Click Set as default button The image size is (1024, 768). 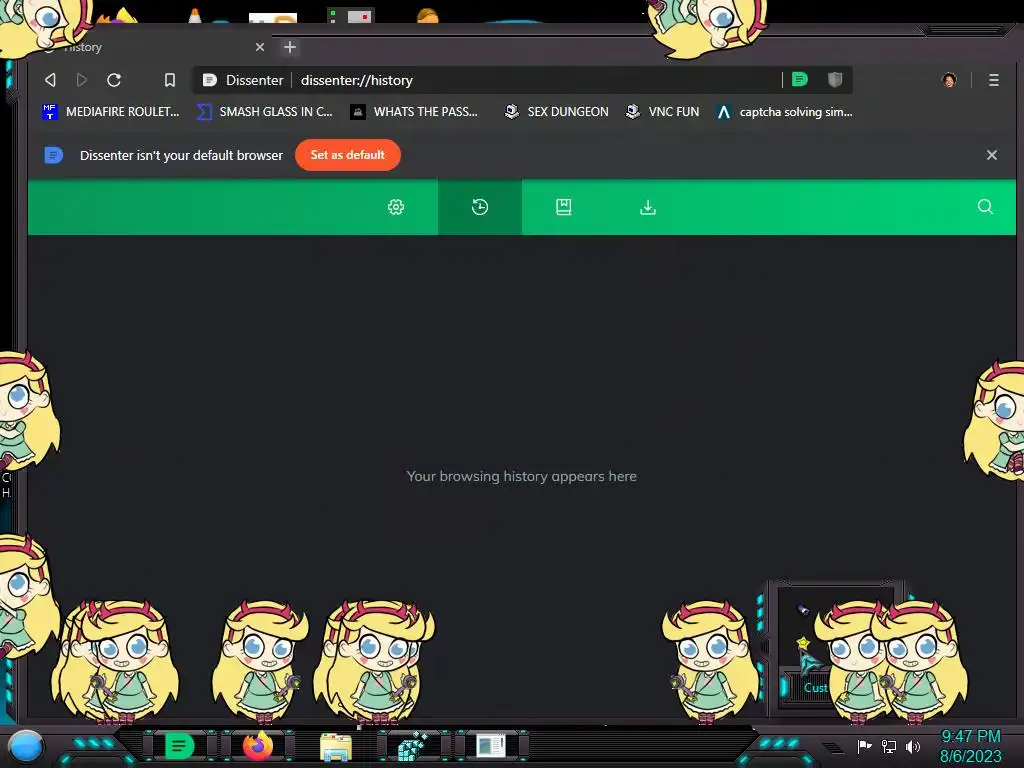pyautogui.click(x=347, y=155)
